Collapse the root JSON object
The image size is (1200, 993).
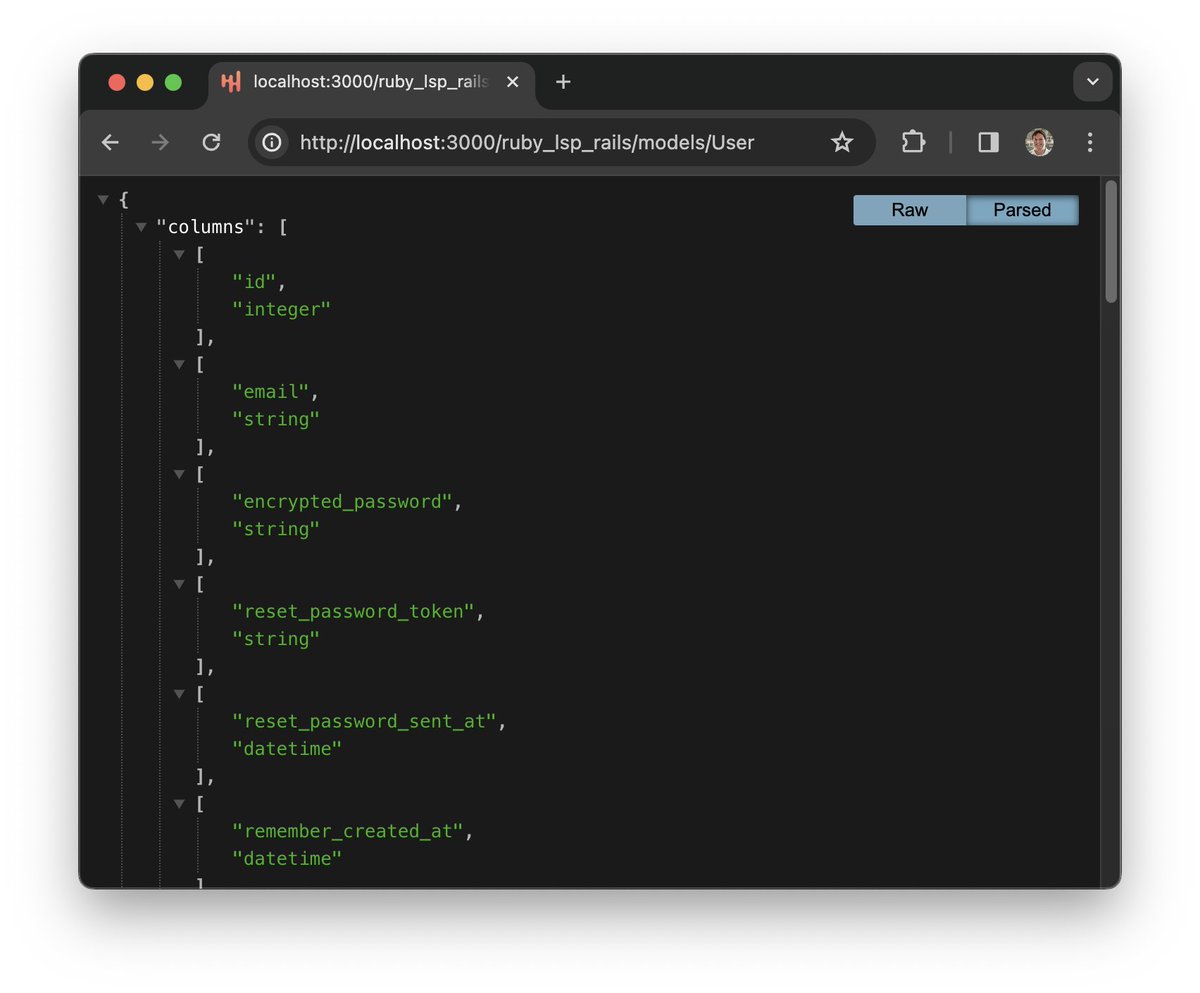[x=103, y=200]
